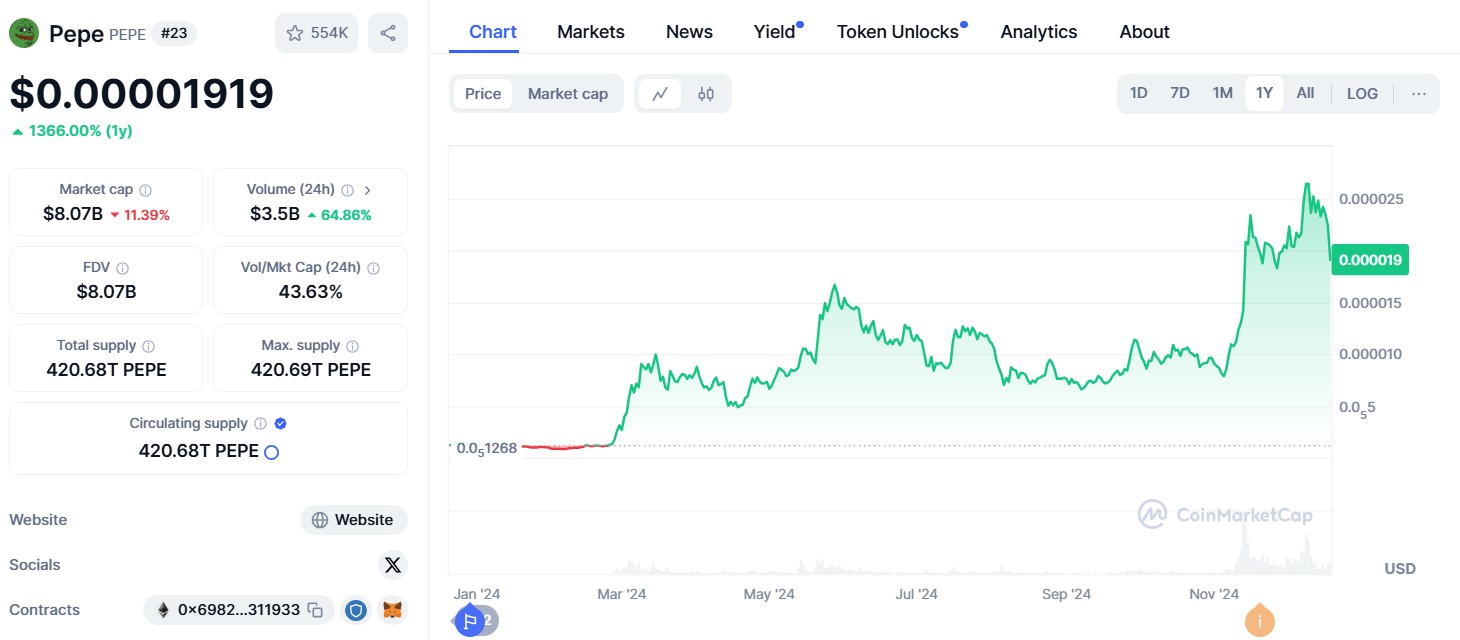Click the Total supply info icon
1460x640 pixels.
tap(149, 346)
